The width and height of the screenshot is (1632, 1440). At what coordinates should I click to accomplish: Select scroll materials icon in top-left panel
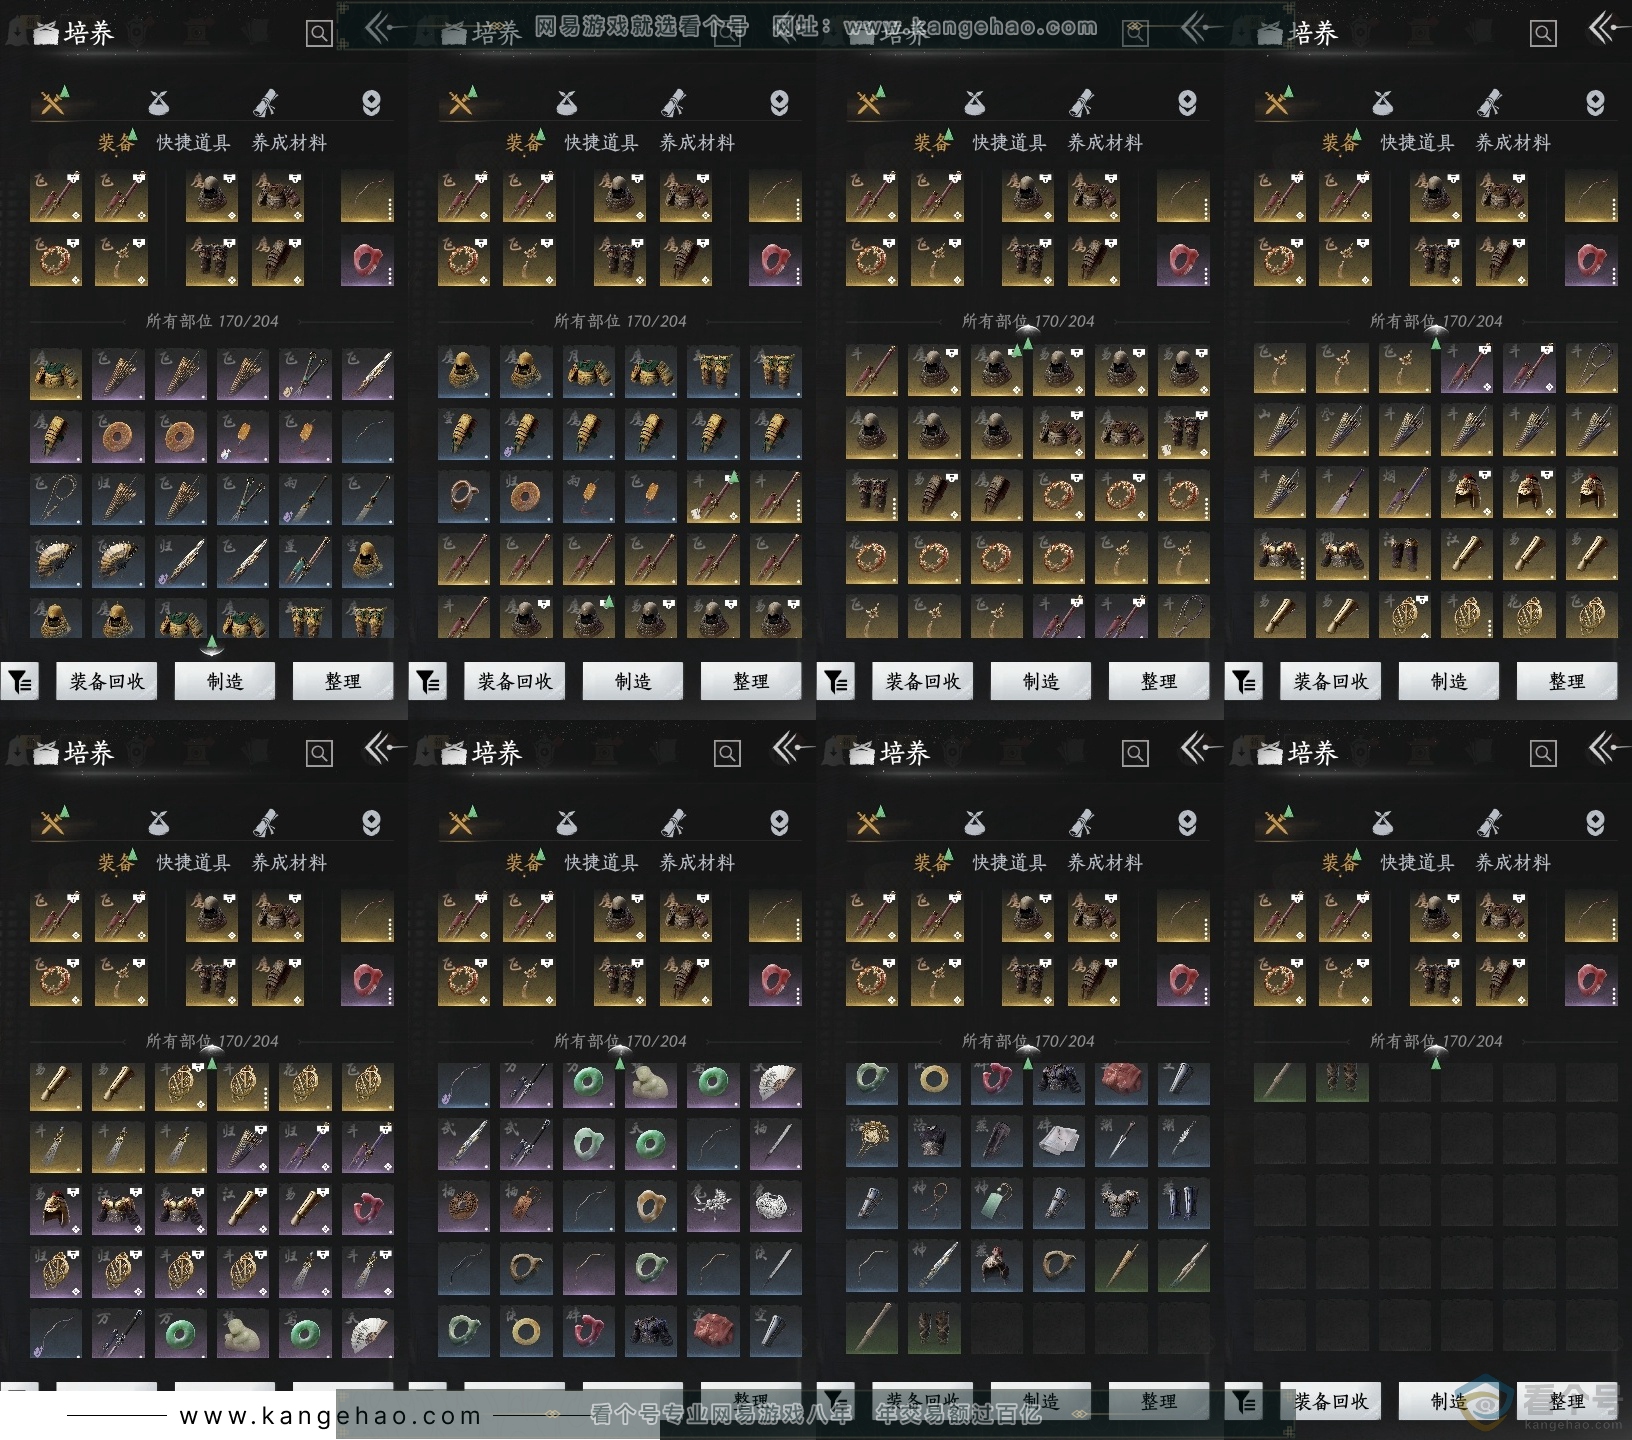[x=265, y=102]
